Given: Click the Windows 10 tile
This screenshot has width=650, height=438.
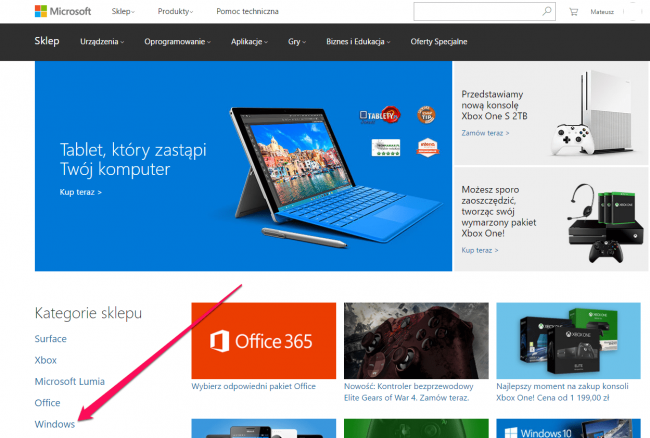Looking at the screenshot, I should pyautogui.click(x=568, y=428).
